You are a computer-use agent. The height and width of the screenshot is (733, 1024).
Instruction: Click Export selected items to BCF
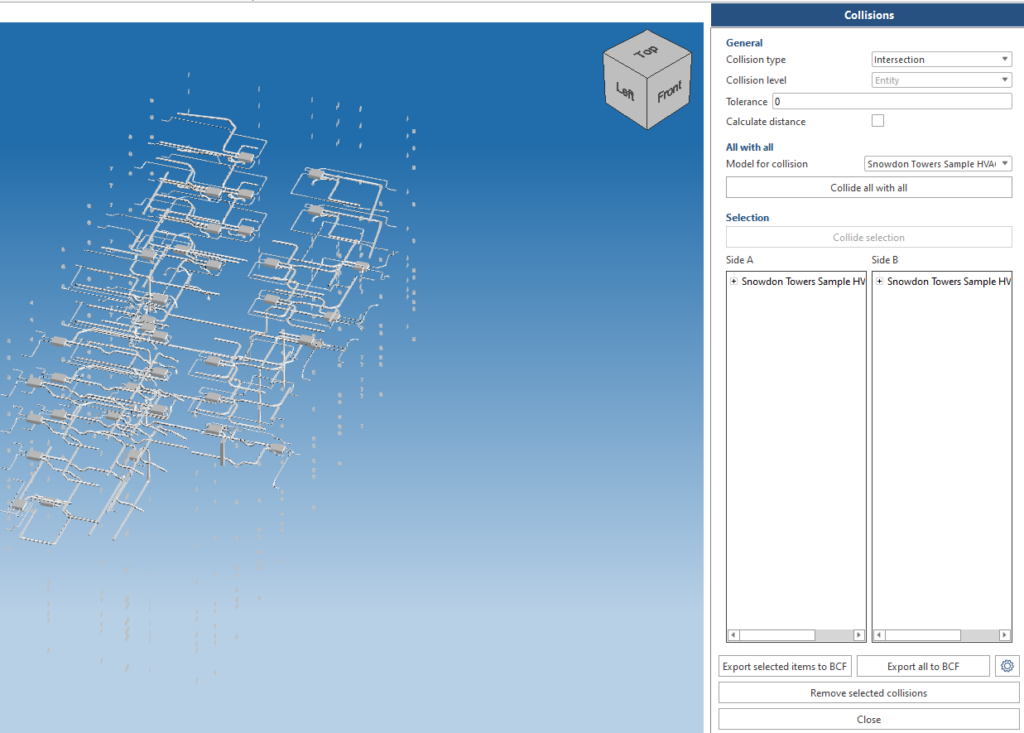(784, 665)
